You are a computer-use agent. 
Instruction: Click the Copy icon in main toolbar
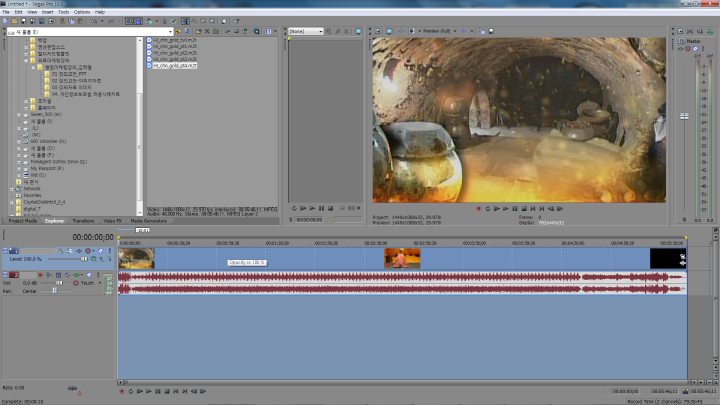[x=71, y=21]
